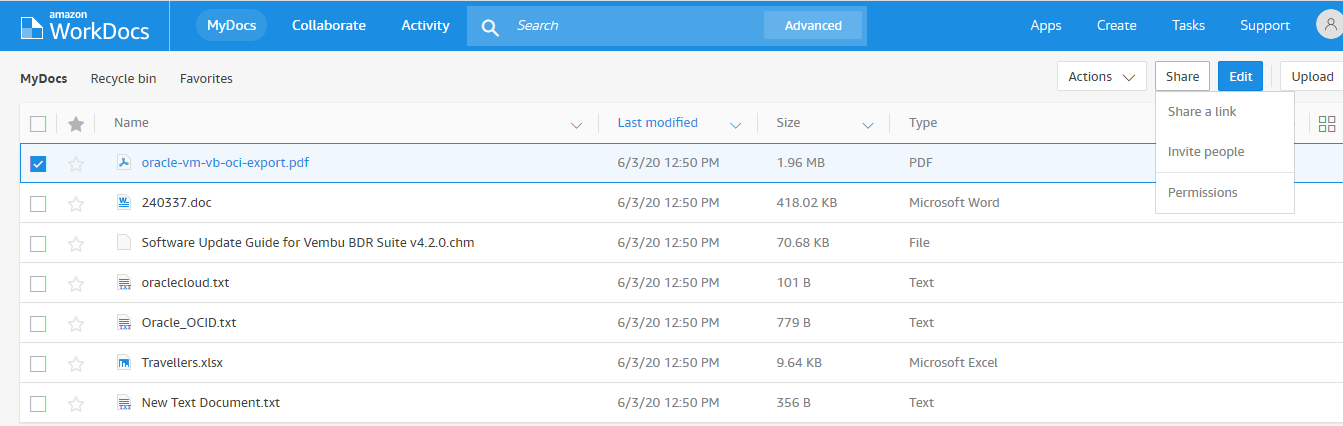Open the Activity tab
Screen dimensions: 1343x426
425,25
